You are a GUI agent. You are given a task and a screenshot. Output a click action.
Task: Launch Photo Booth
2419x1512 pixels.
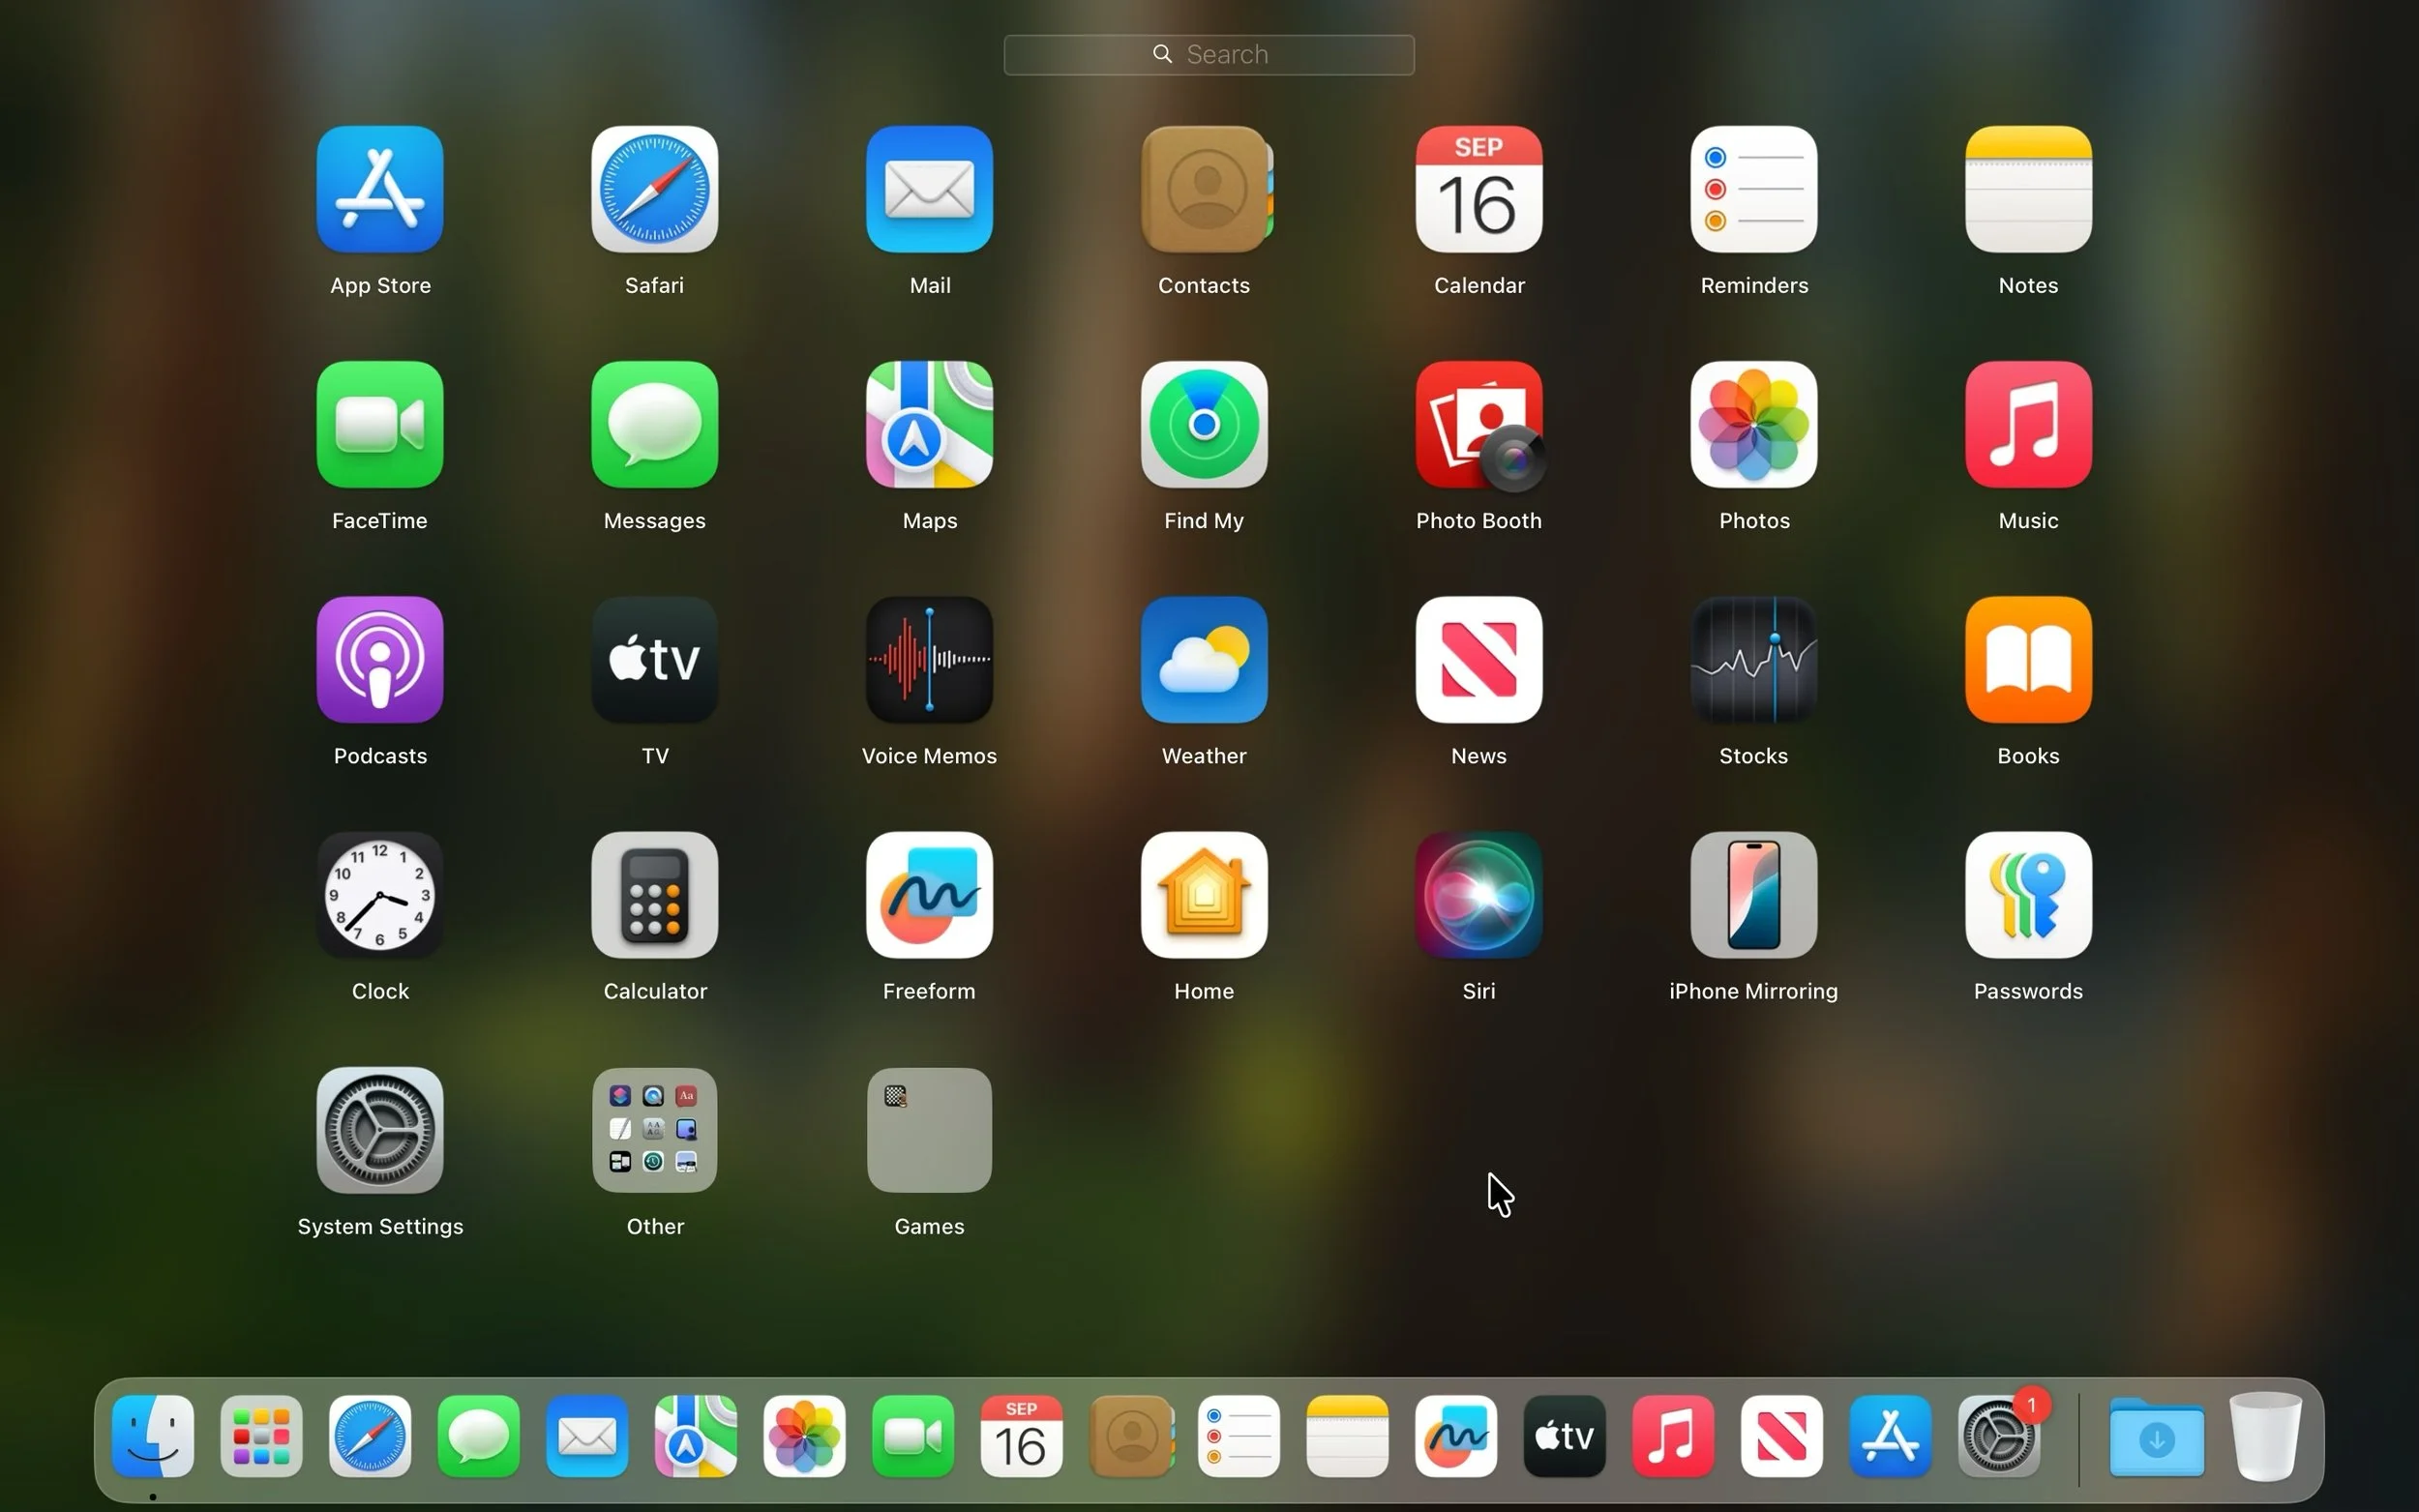click(x=1478, y=425)
